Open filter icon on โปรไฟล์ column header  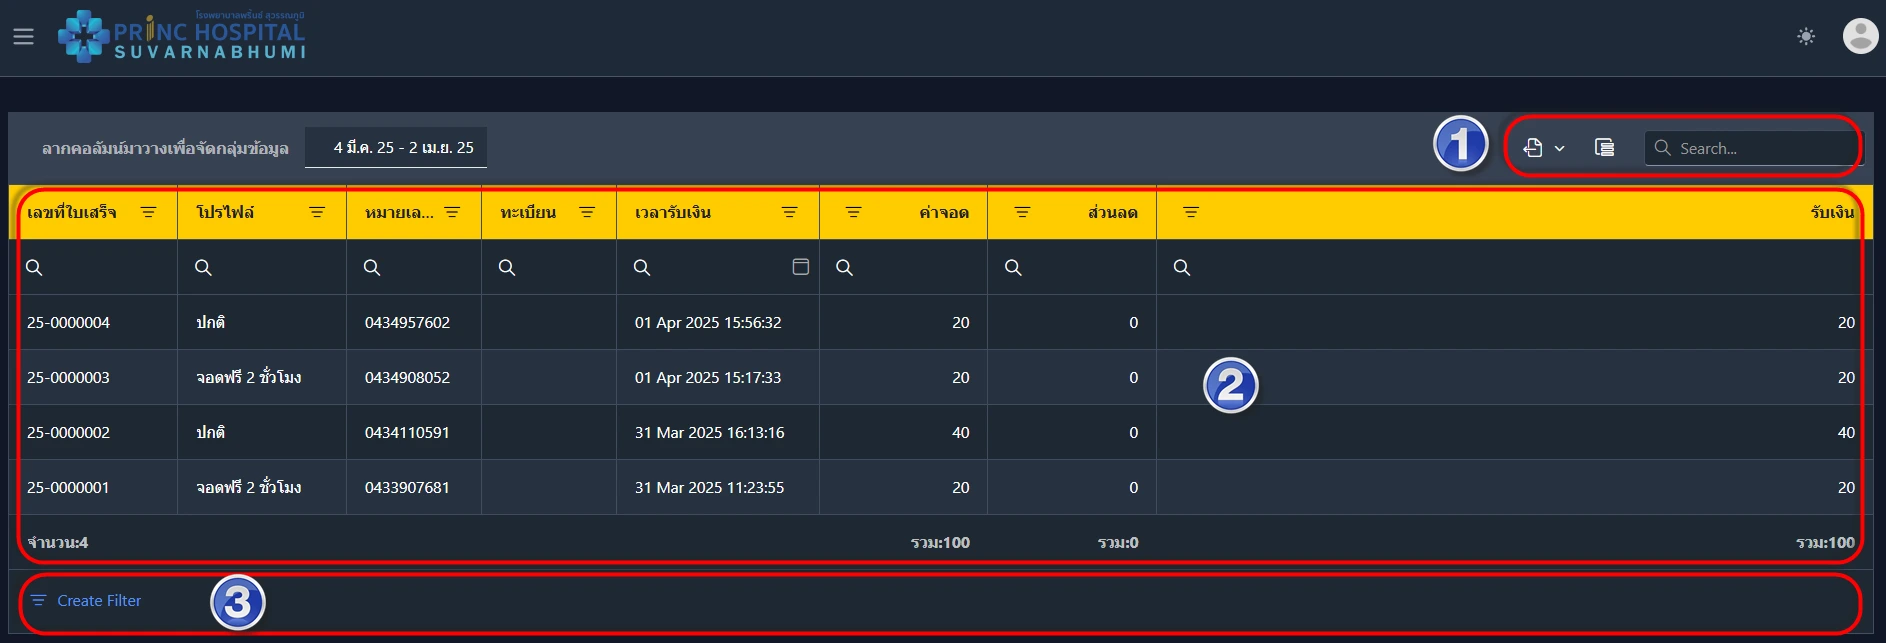click(x=317, y=212)
